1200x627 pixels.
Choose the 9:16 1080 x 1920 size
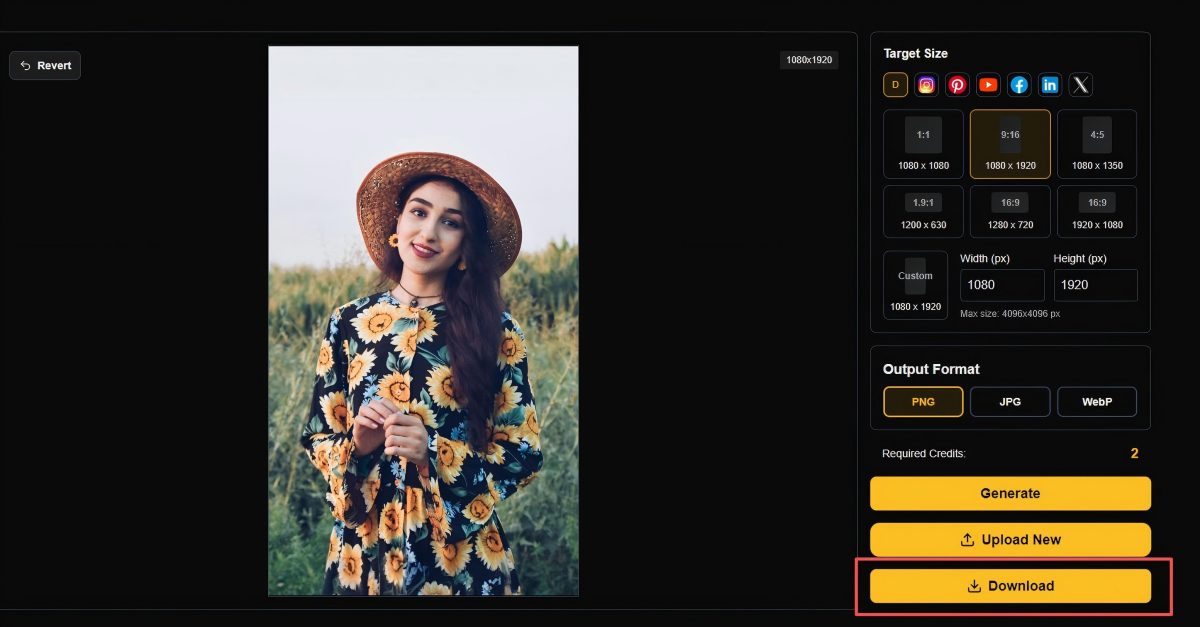[1010, 144]
